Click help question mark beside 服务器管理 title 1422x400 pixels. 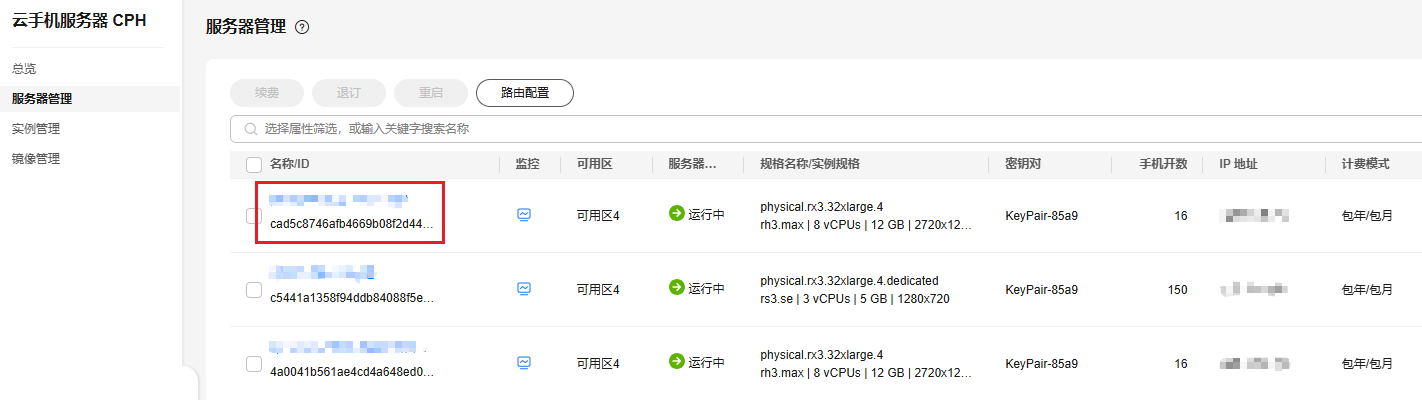coord(302,28)
